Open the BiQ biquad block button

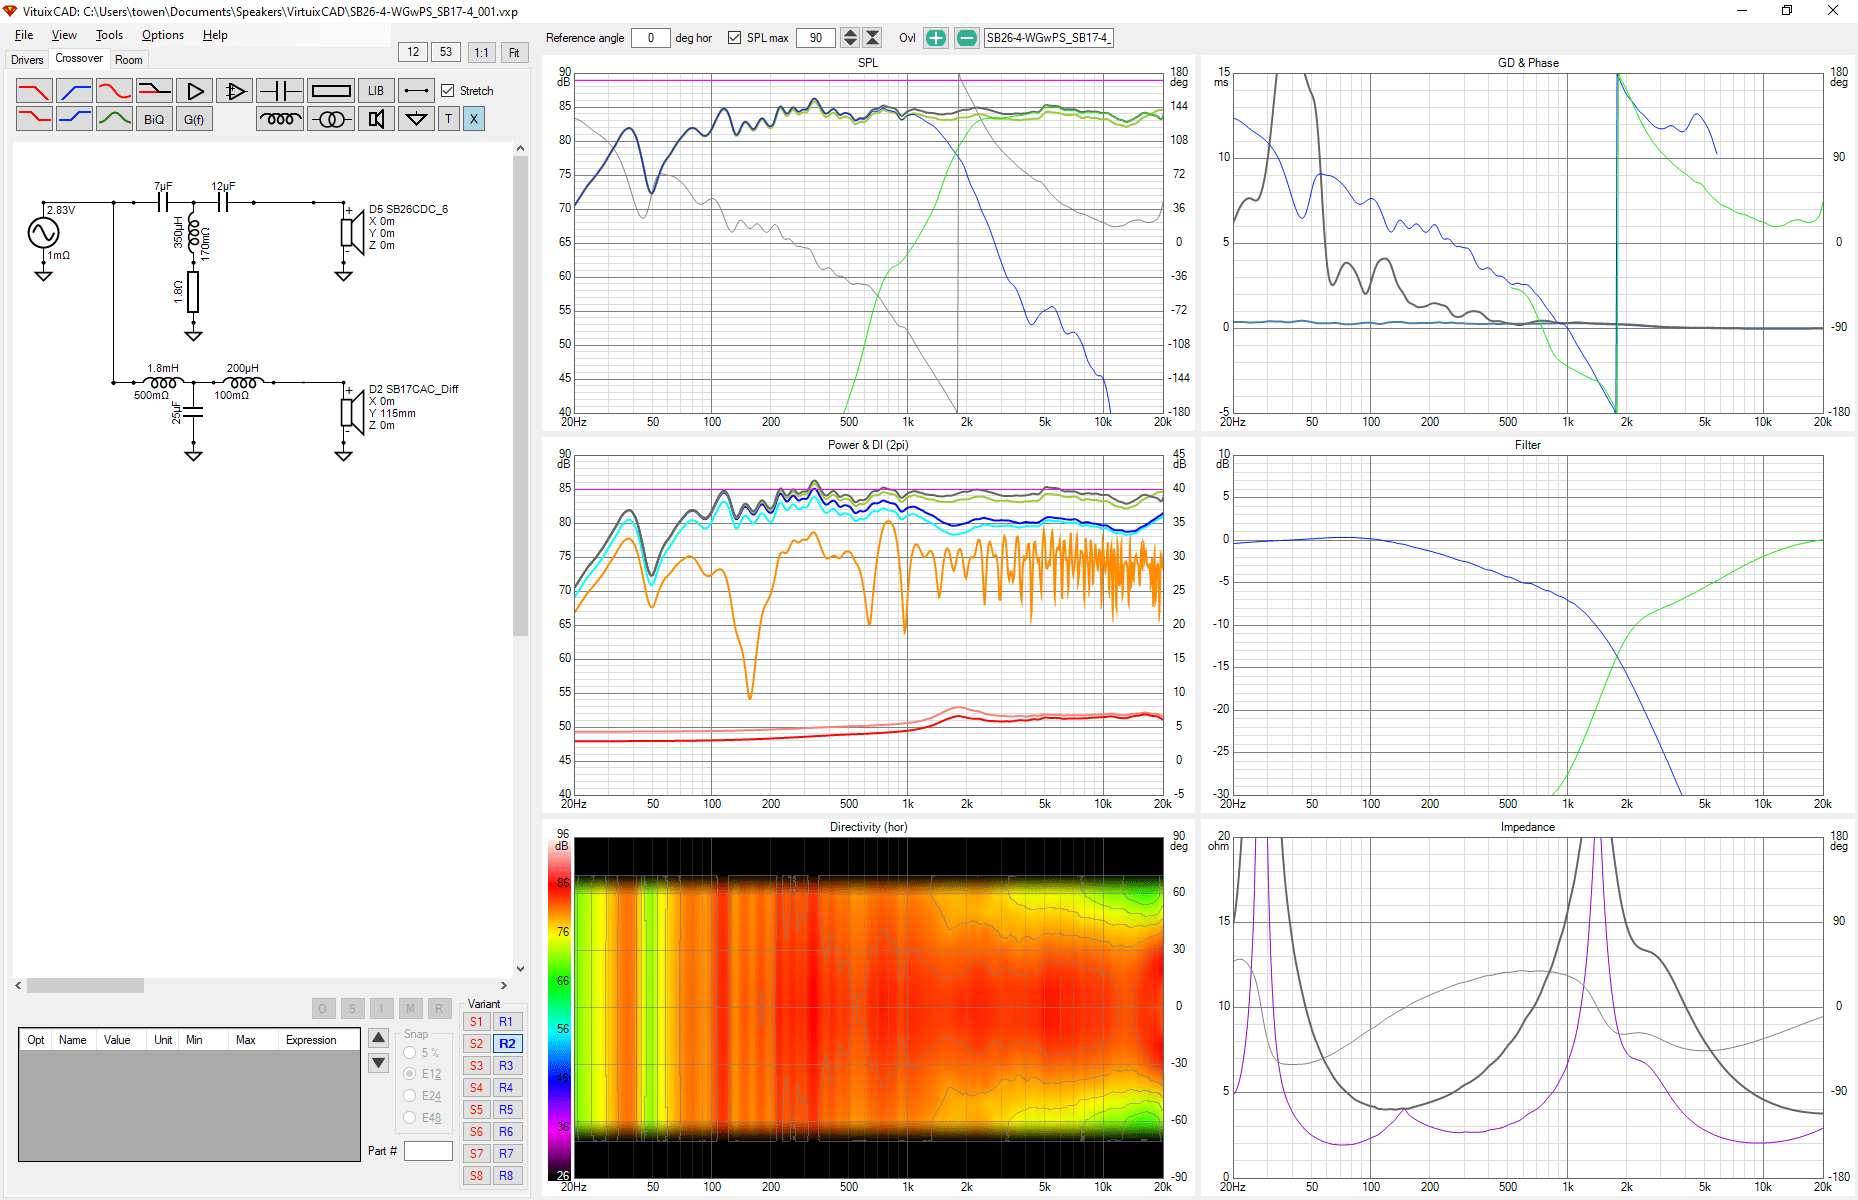click(154, 119)
